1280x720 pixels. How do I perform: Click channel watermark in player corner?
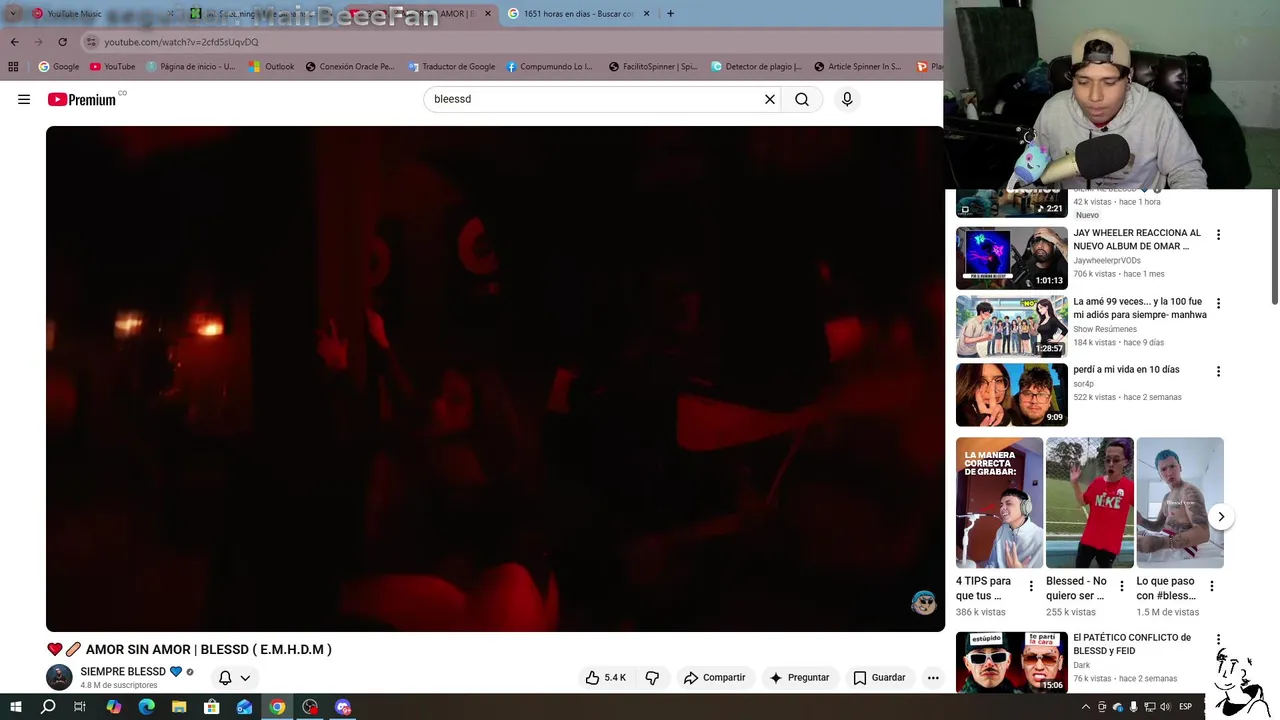pyautogui.click(x=923, y=602)
